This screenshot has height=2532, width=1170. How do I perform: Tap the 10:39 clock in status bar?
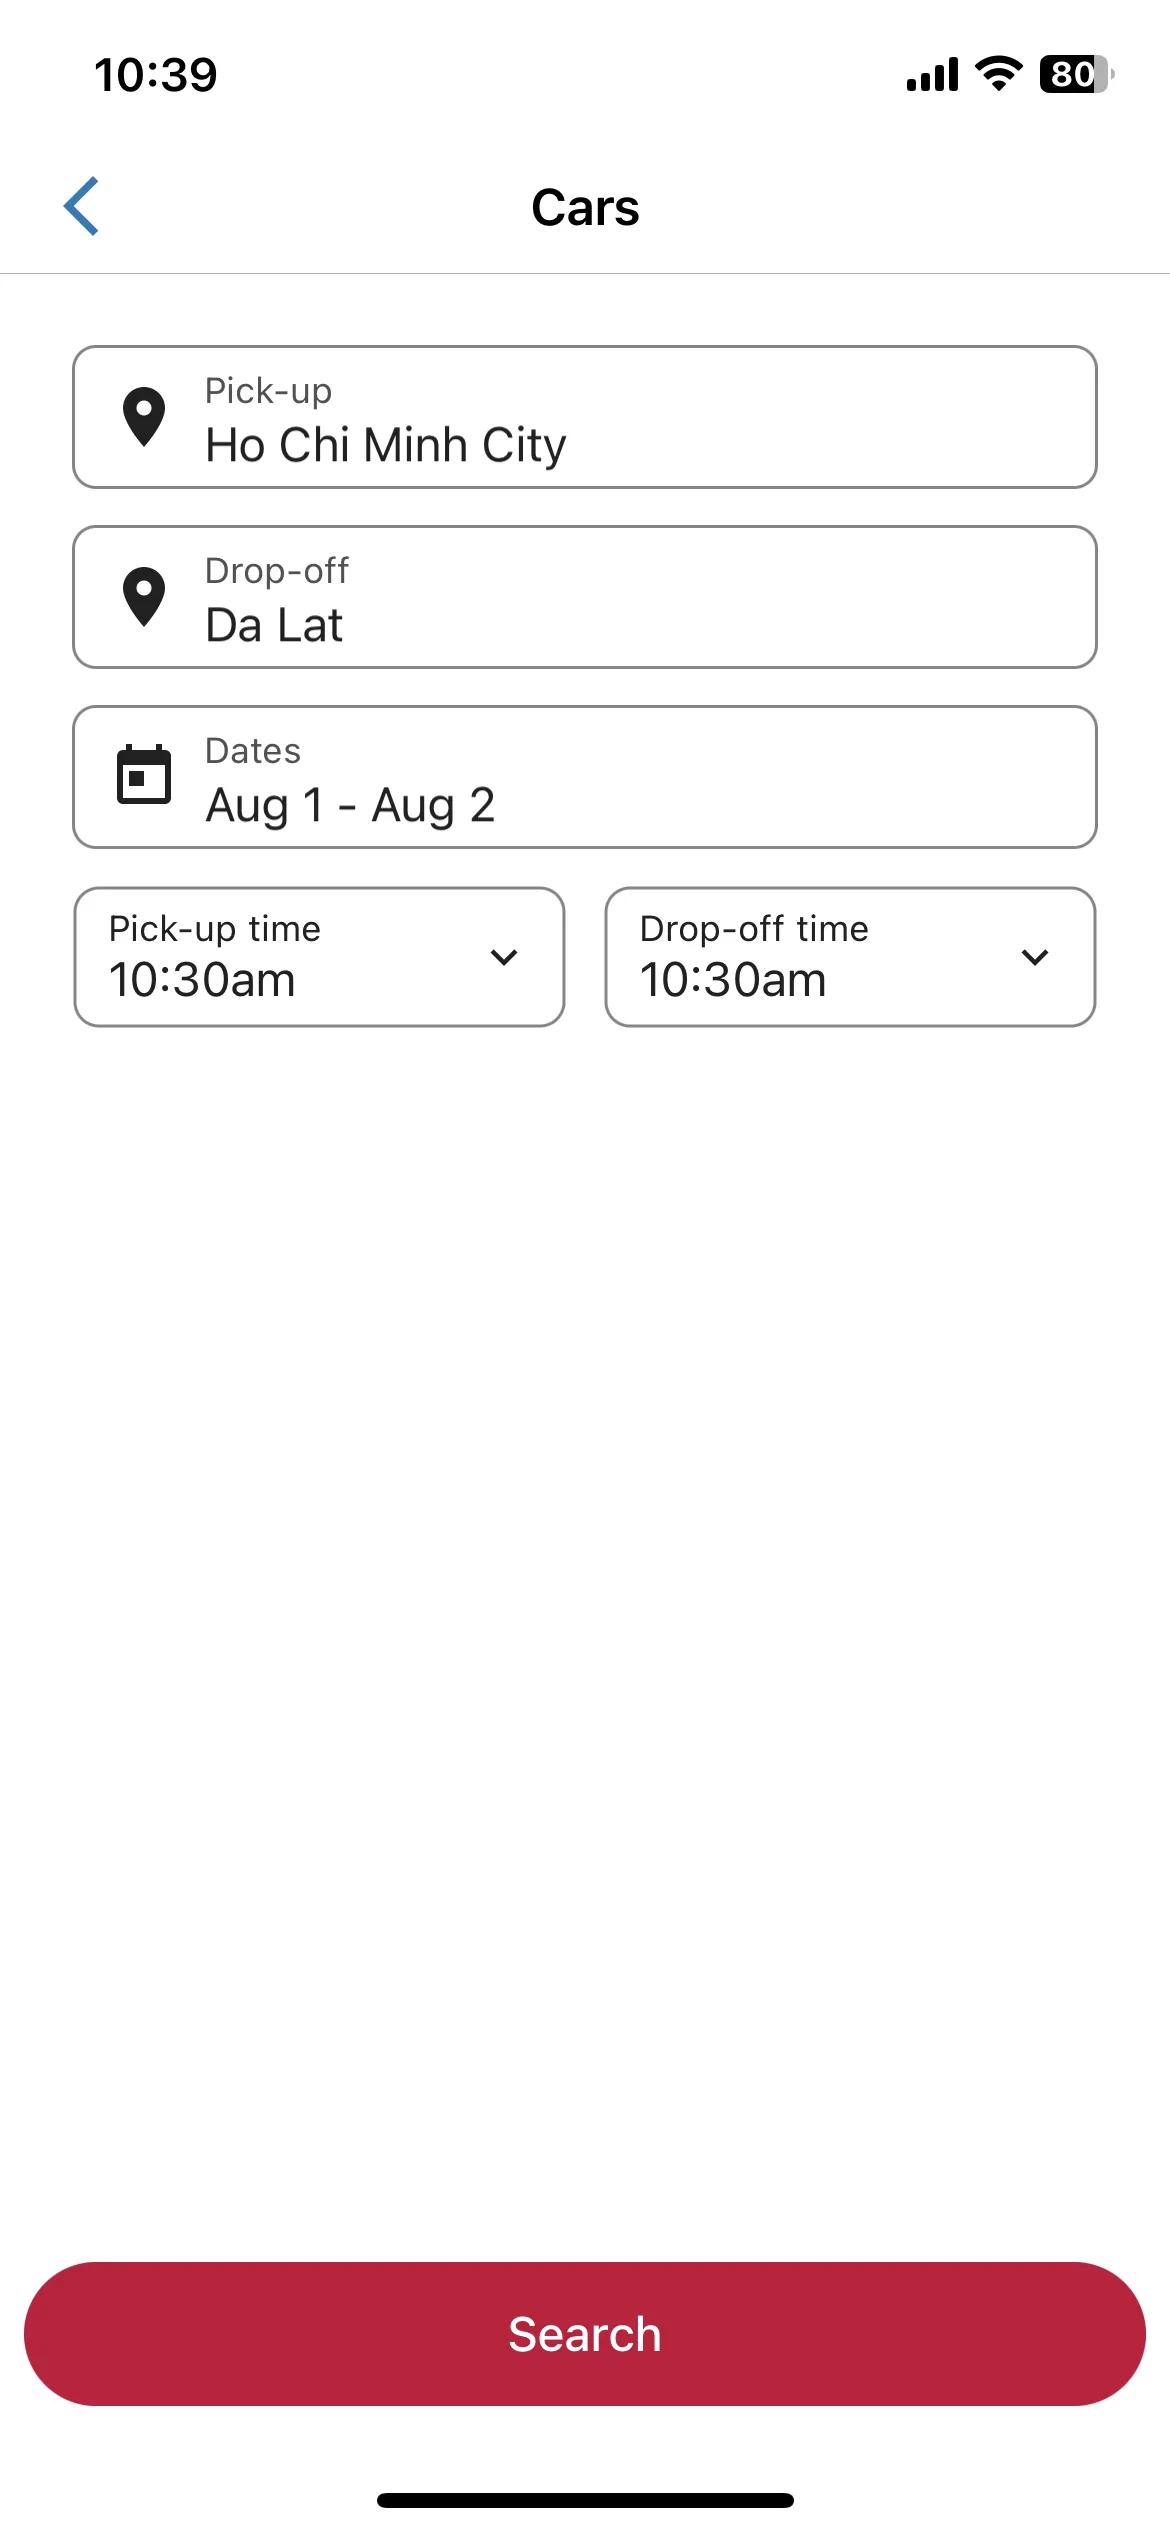(x=156, y=75)
